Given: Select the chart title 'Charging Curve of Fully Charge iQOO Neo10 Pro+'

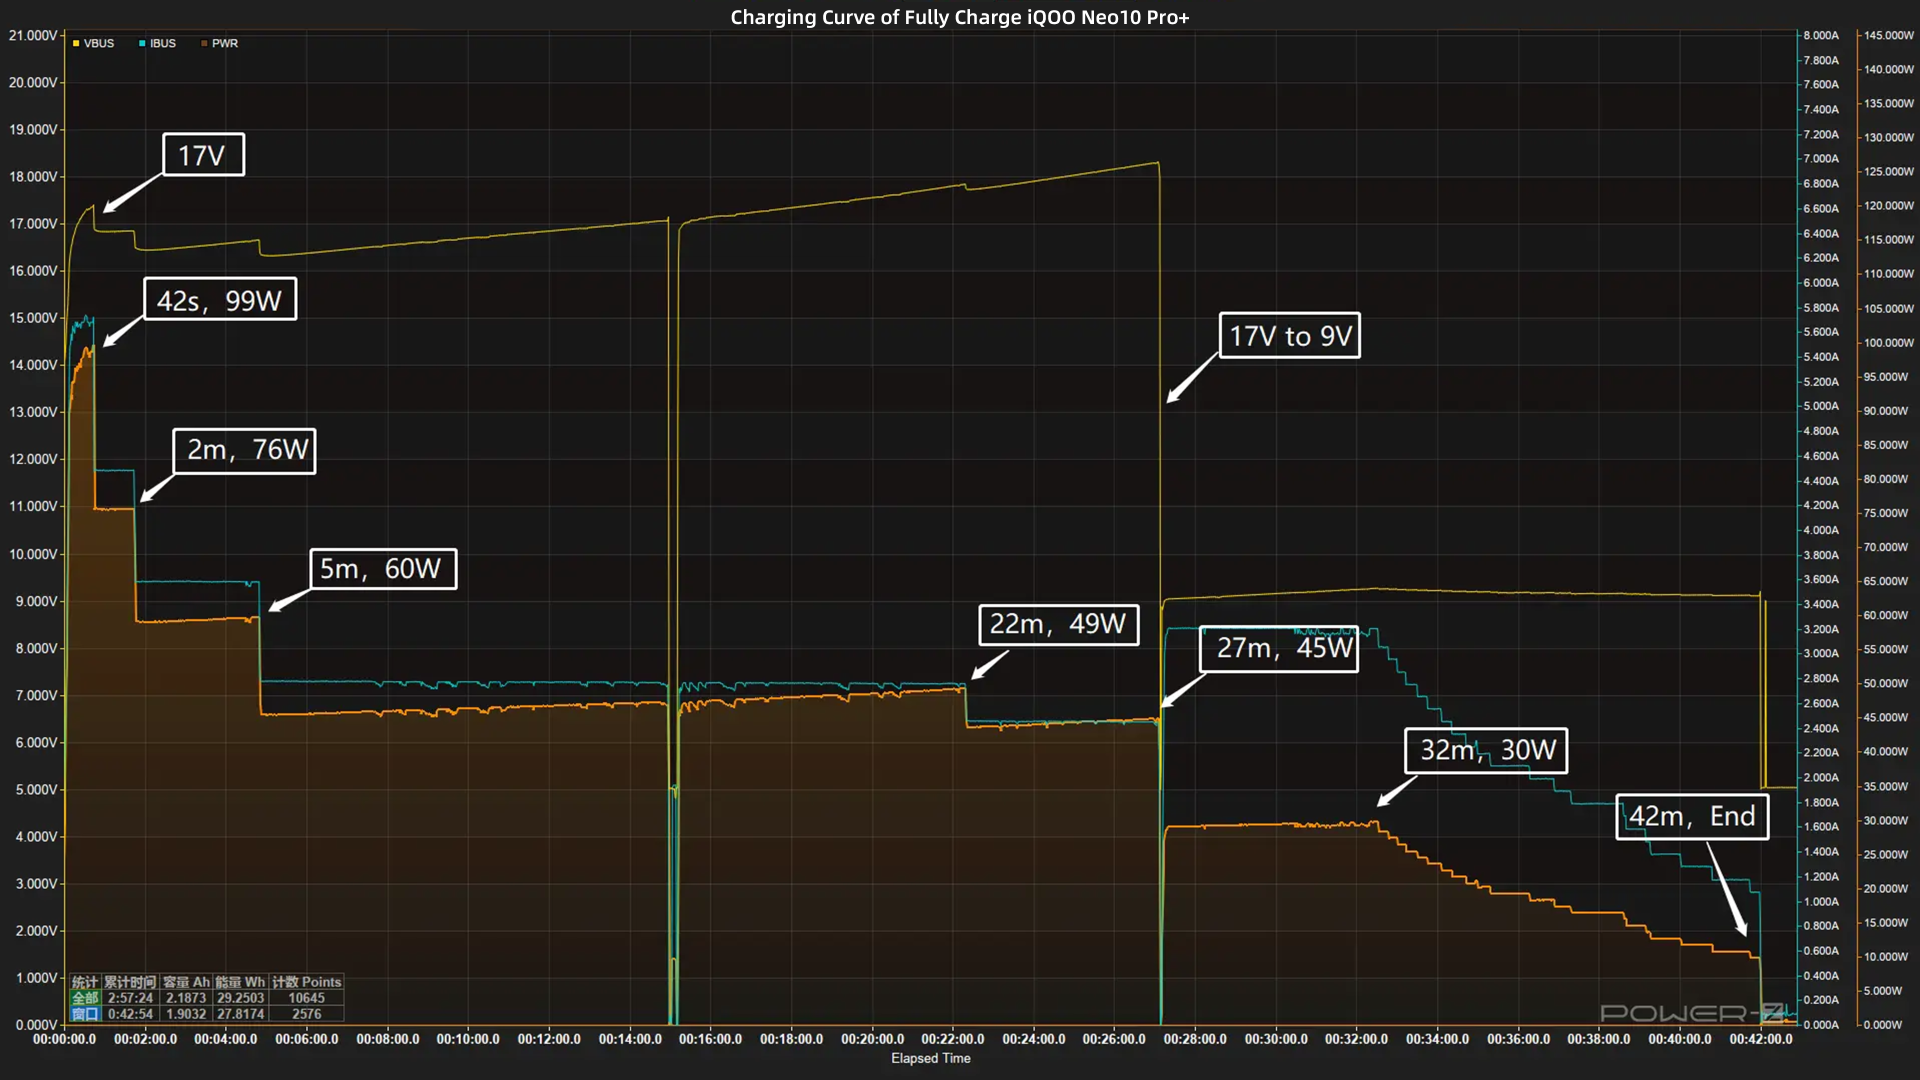Looking at the screenshot, I should point(960,17).
